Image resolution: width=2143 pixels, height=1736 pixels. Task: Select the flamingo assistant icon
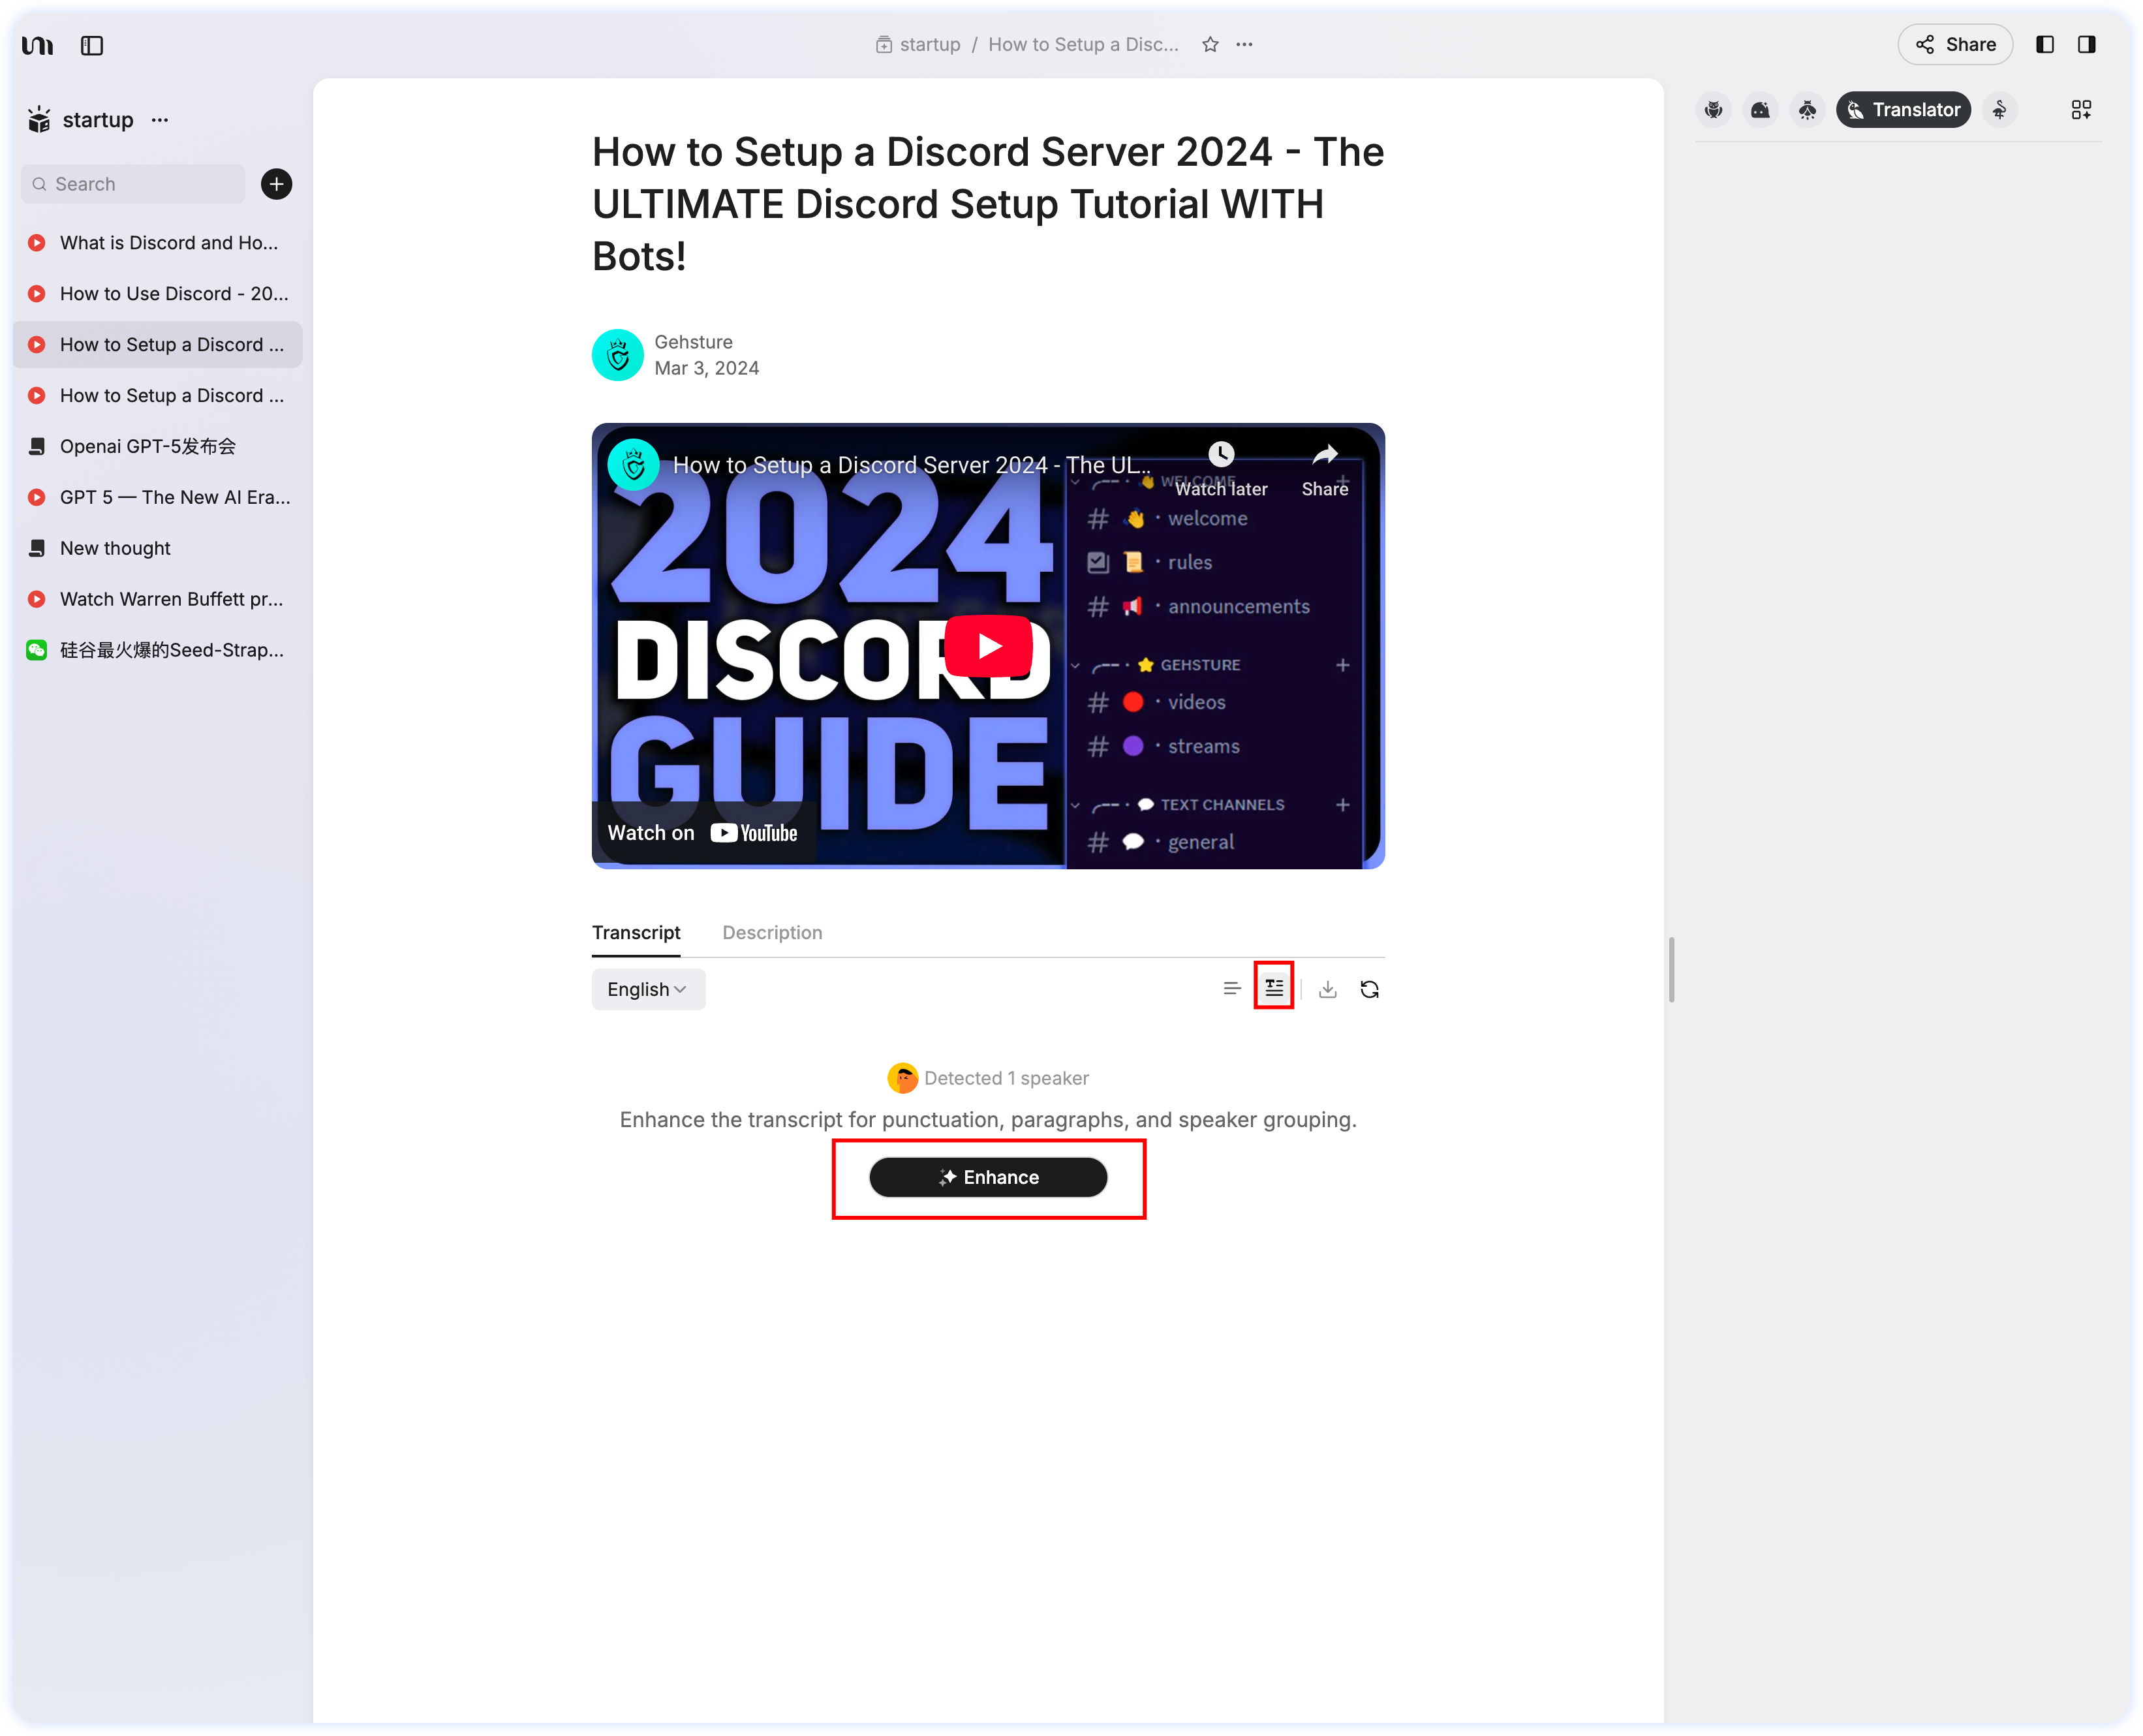point(1999,110)
